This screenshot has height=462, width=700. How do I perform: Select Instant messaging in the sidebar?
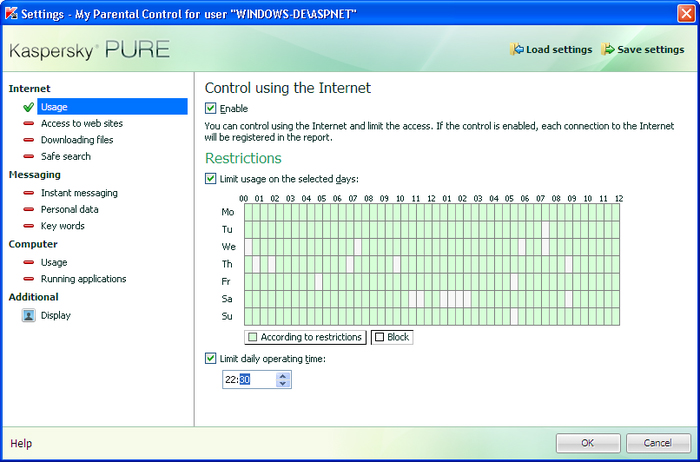click(79, 193)
